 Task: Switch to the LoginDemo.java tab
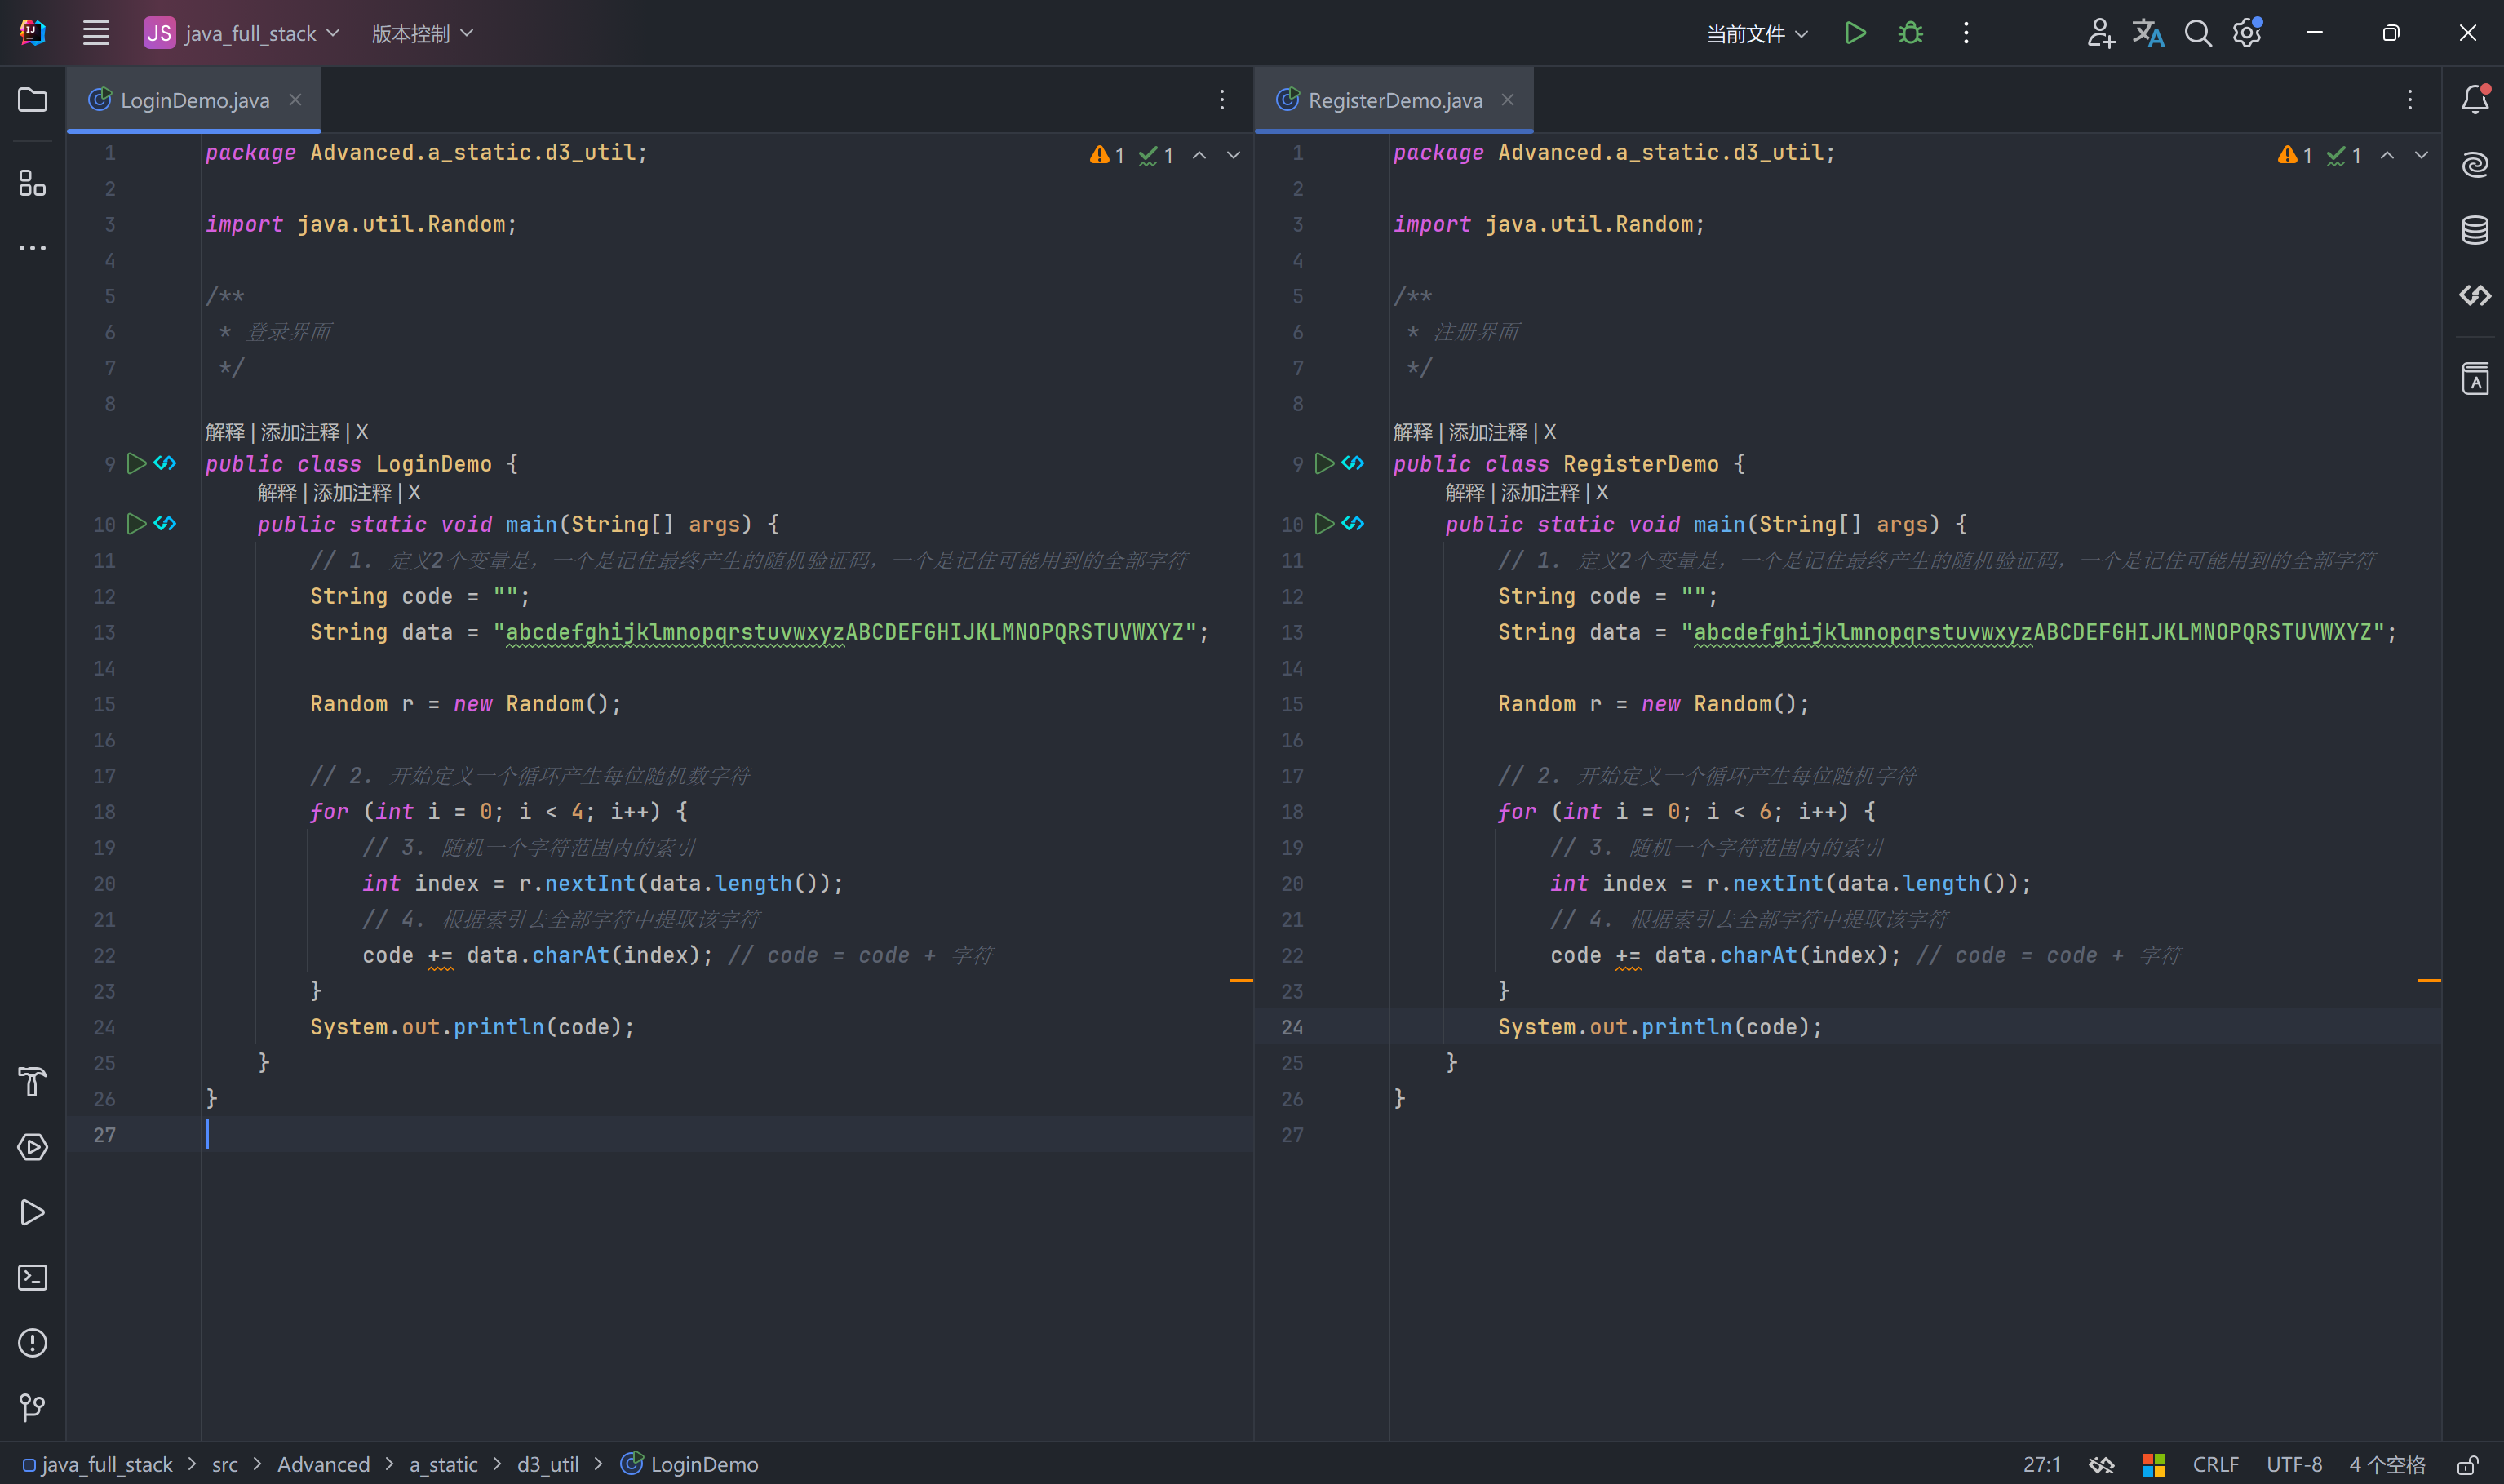pos(194,100)
